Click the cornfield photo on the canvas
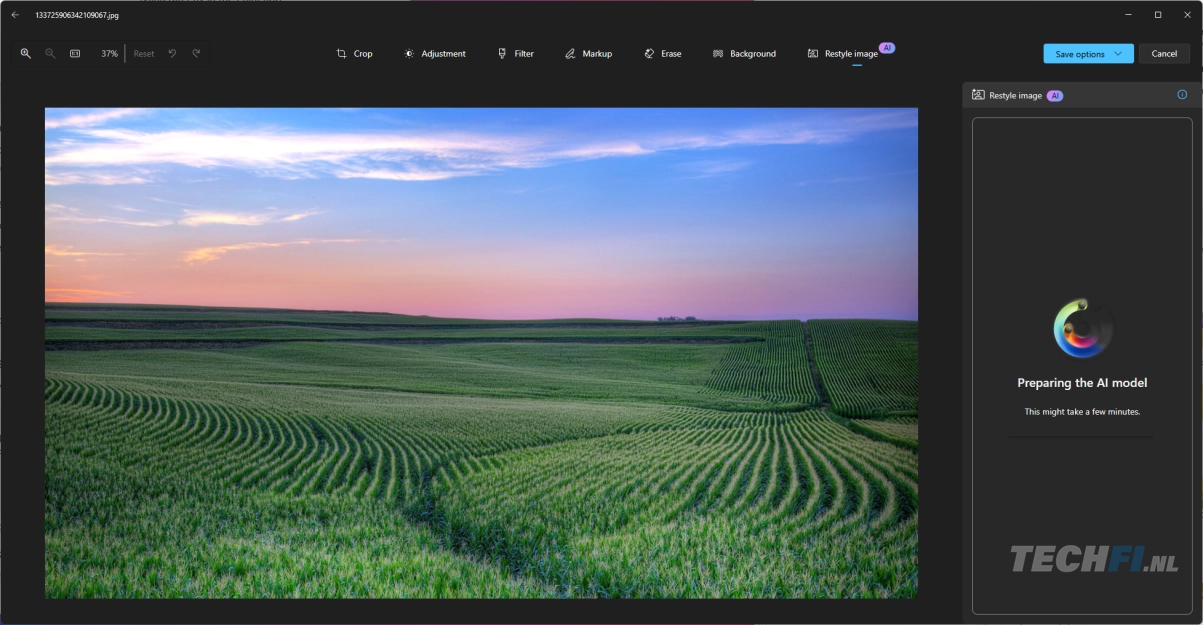1203x625 pixels. coord(481,353)
